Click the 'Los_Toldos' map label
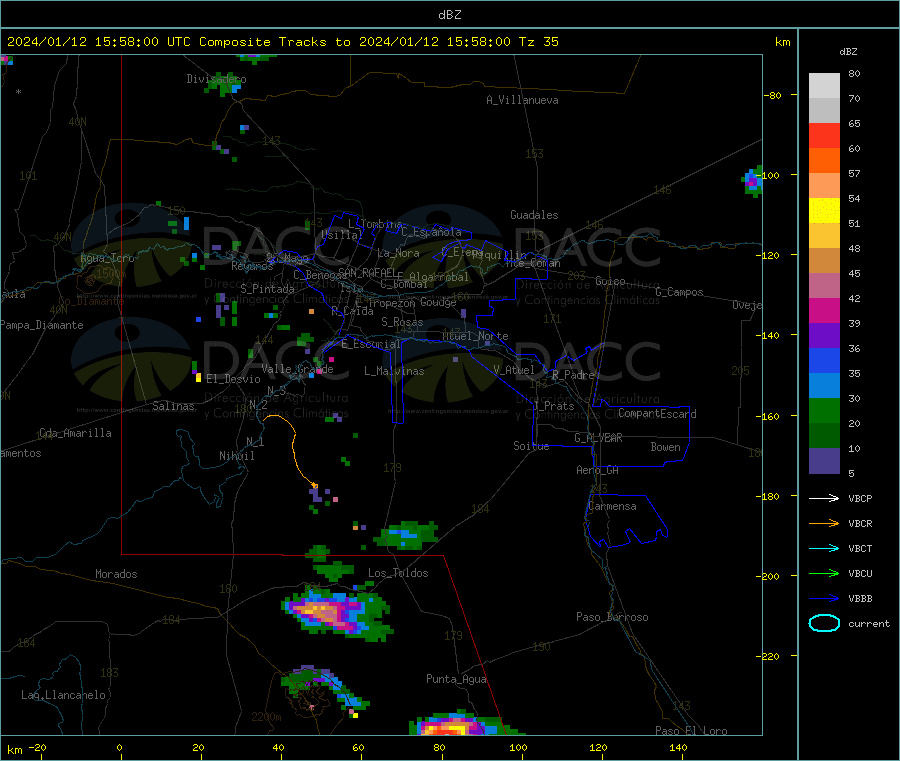The width and height of the screenshot is (900, 761). 398,573
